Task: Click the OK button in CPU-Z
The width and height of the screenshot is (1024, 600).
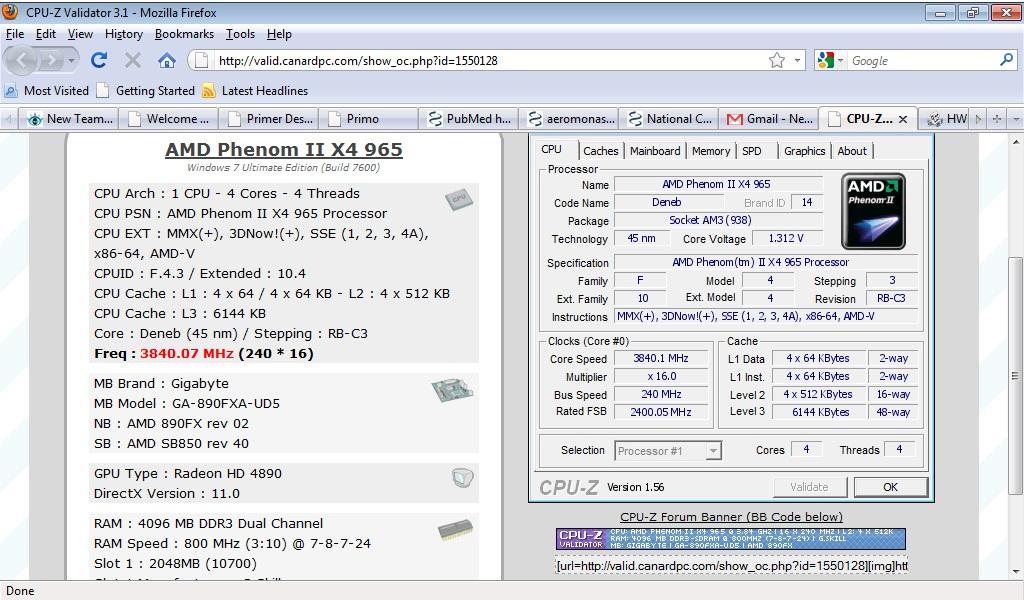Action: 891,487
